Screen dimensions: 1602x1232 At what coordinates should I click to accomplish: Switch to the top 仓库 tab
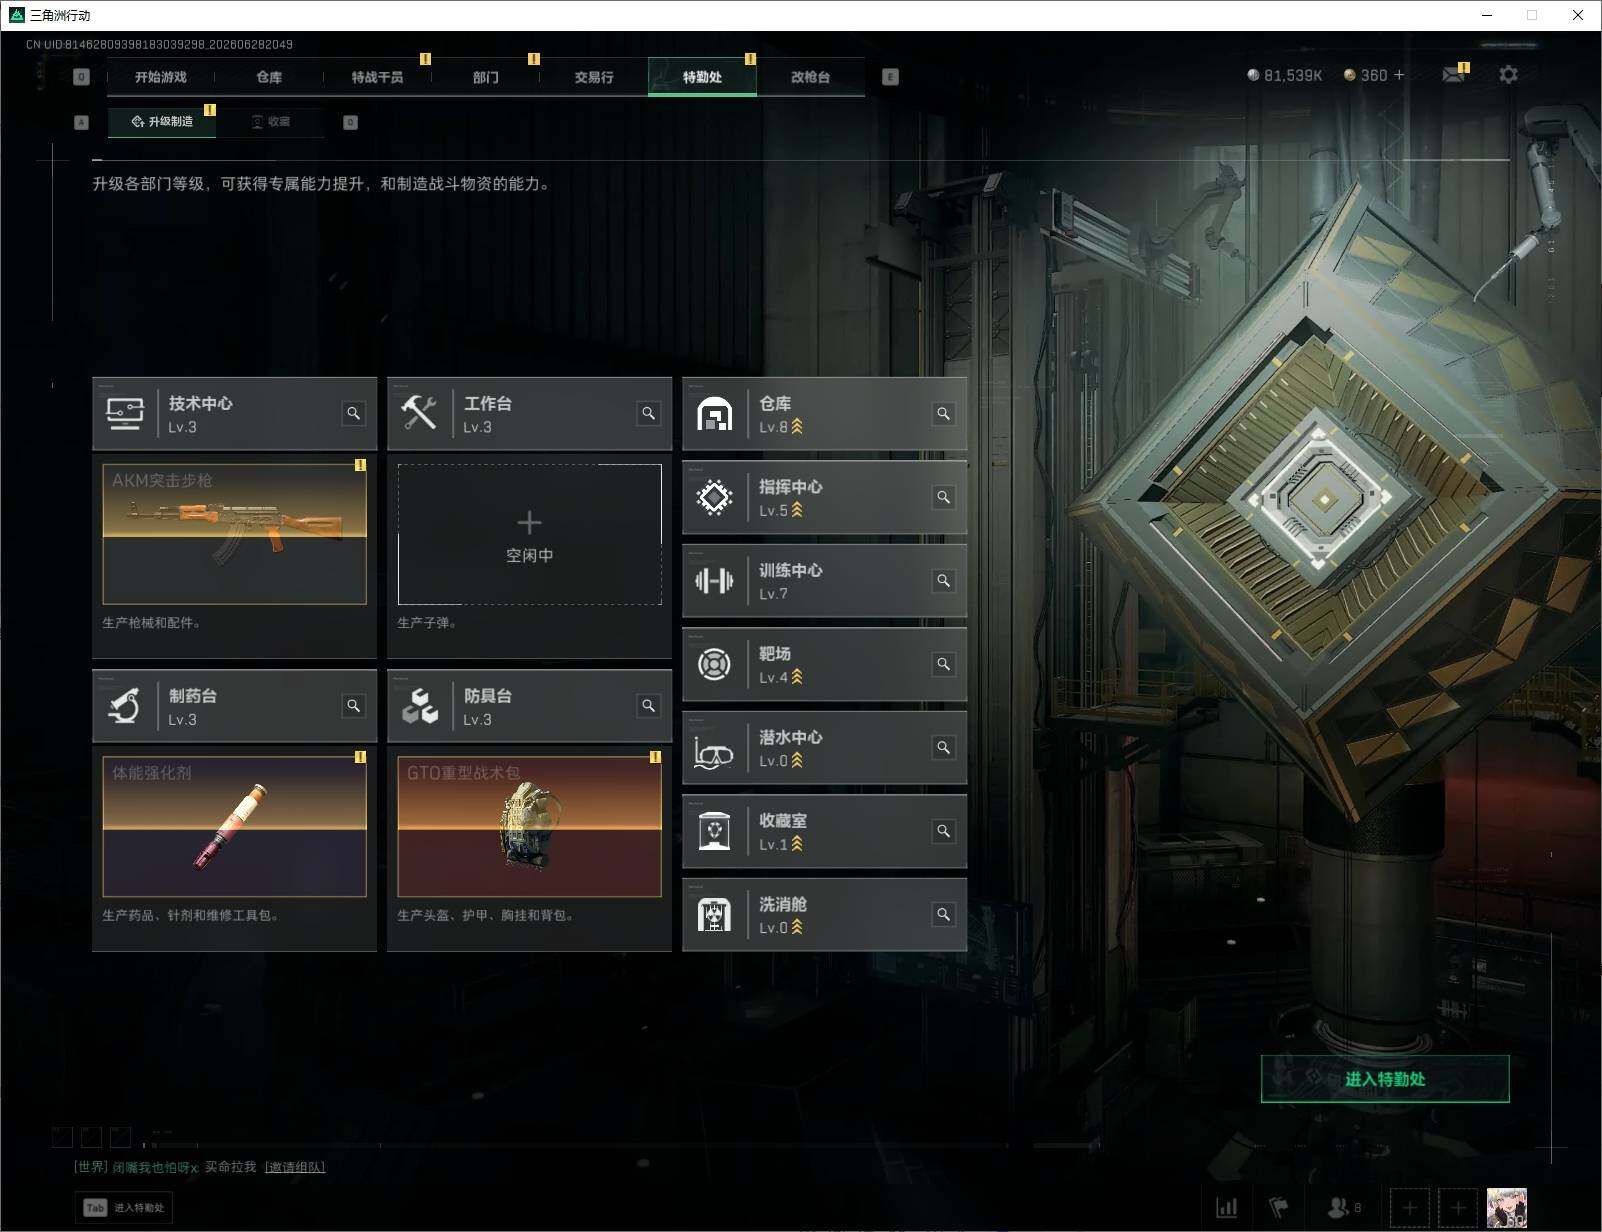269,77
